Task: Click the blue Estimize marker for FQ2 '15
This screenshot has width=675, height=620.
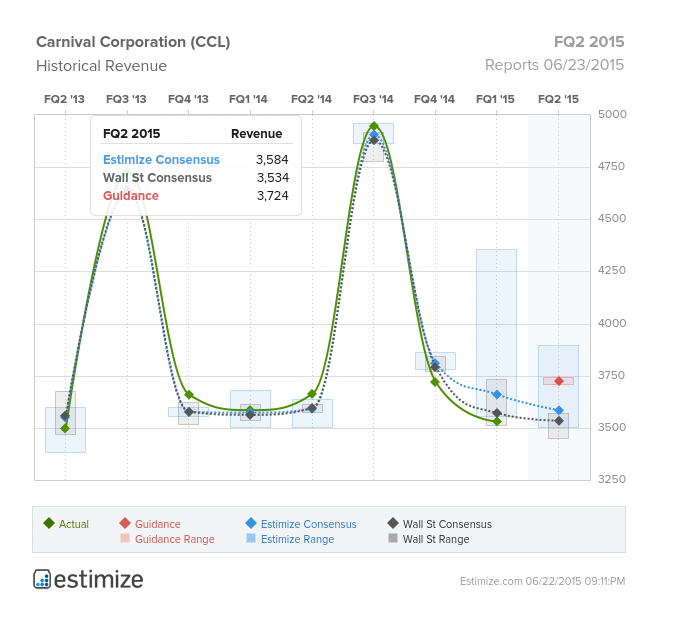Action: click(559, 410)
